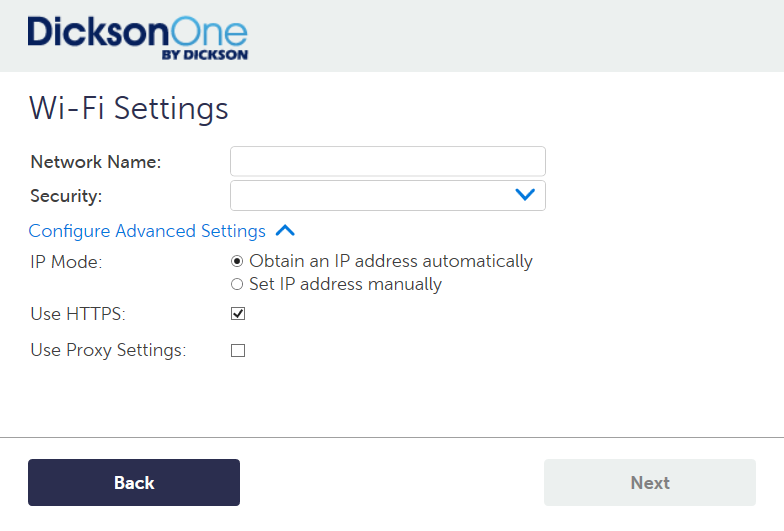Click the "Security:" label
The height and width of the screenshot is (531, 784).
(x=66, y=196)
